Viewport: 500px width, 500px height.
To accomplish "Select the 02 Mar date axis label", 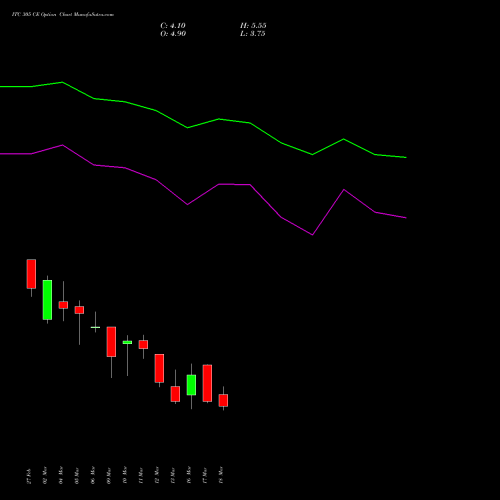I will pyautogui.click(x=45, y=475).
